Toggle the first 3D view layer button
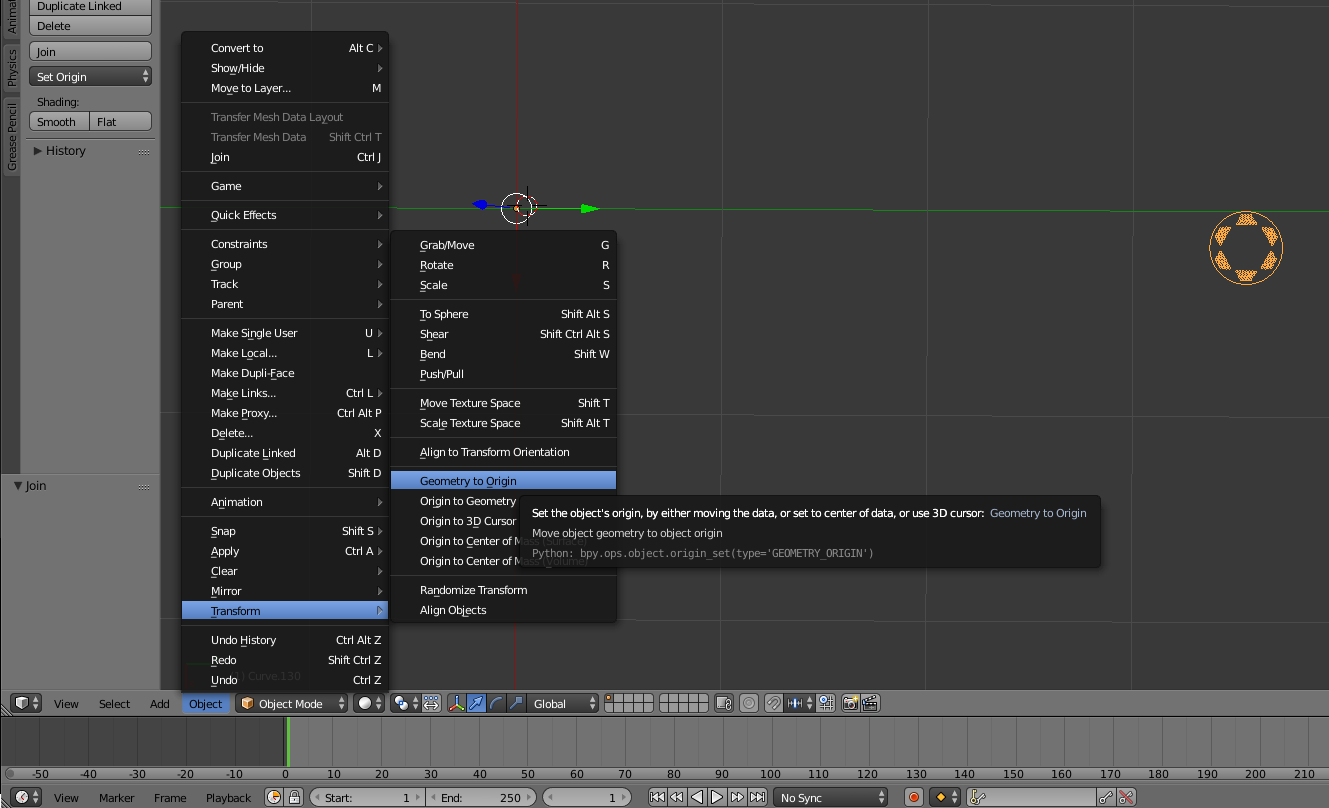1329x808 pixels. point(610,698)
